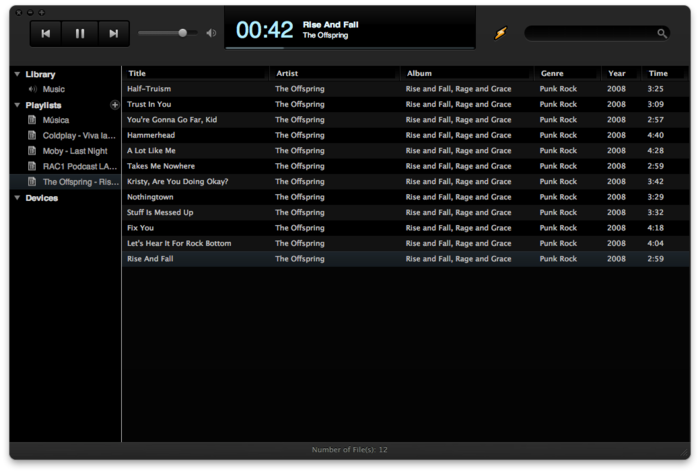This screenshot has width=700, height=473.
Task: Sort by the Genre column
Action: (567, 73)
